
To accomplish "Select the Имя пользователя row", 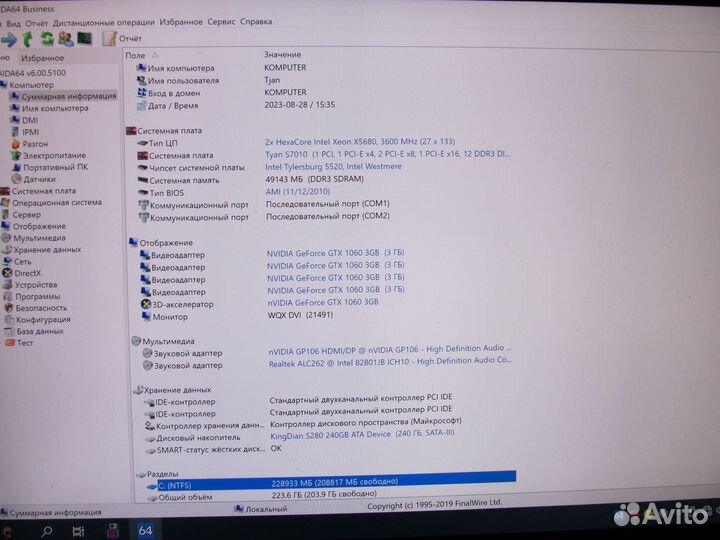I will pyautogui.click(x=208, y=80).
